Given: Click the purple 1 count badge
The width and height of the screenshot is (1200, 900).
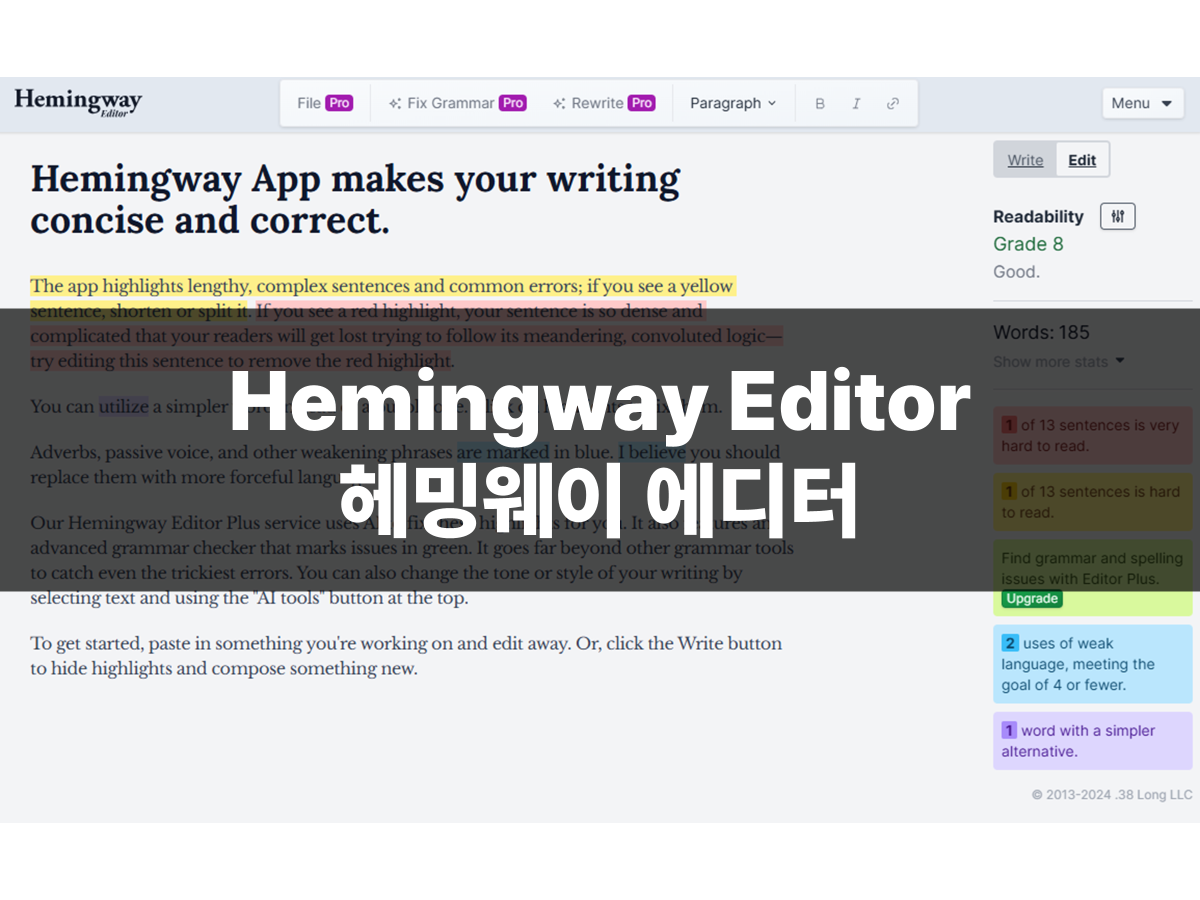Looking at the screenshot, I should pos(1009,731).
